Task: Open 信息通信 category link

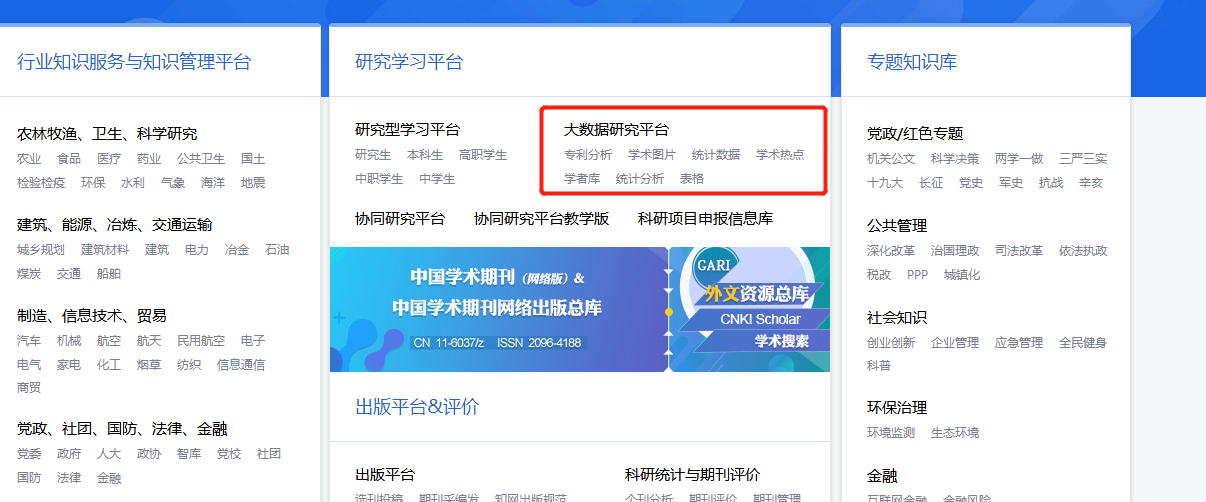Action: coord(241,365)
